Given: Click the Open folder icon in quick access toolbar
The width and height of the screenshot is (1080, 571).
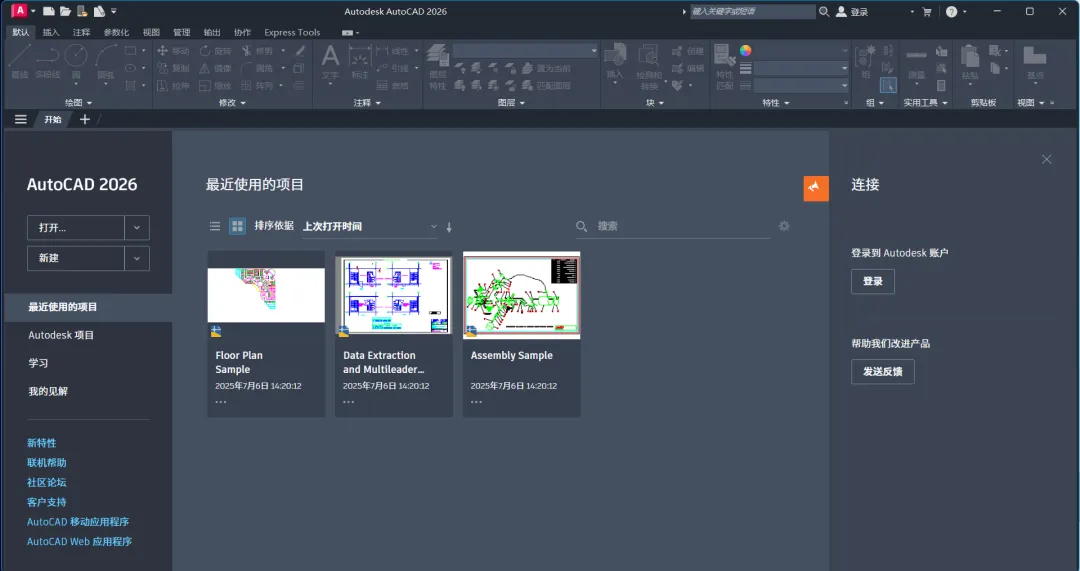Looking at the screenshot, I should pos(65,11).
